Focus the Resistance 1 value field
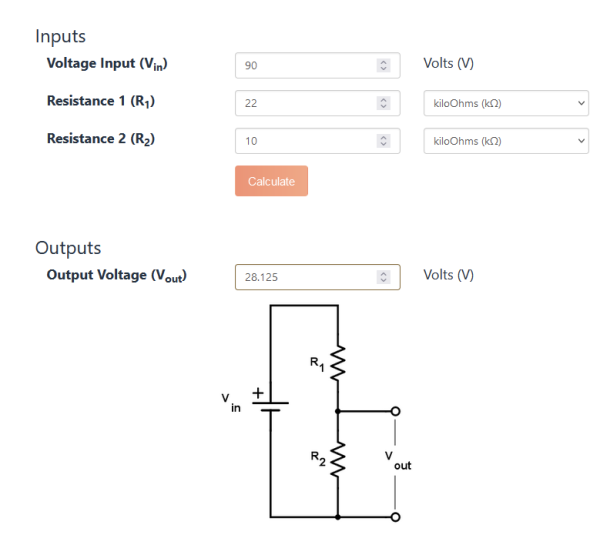 (x=317, y=103)
